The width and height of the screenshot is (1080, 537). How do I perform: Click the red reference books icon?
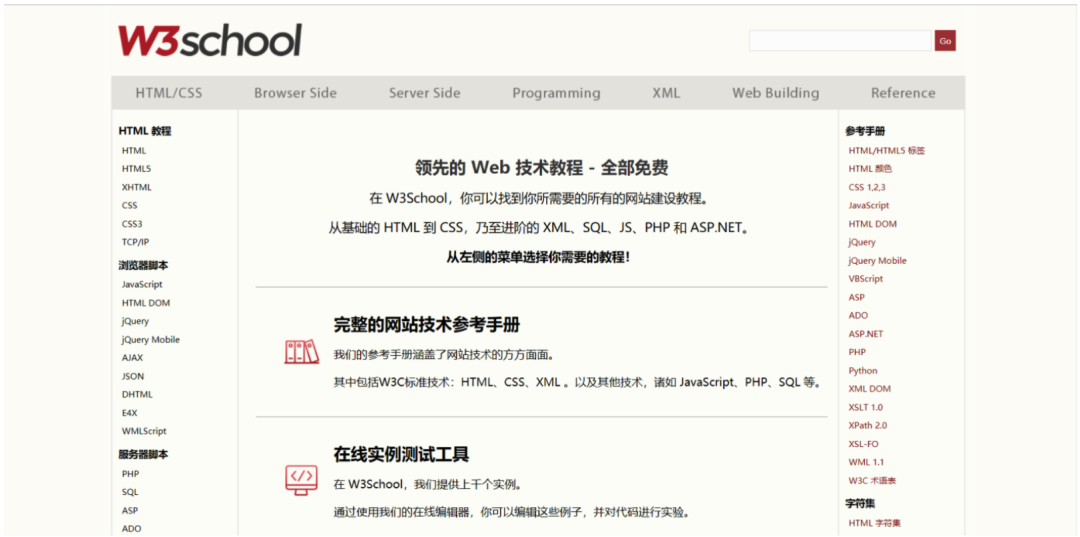[x=302, y=352]
